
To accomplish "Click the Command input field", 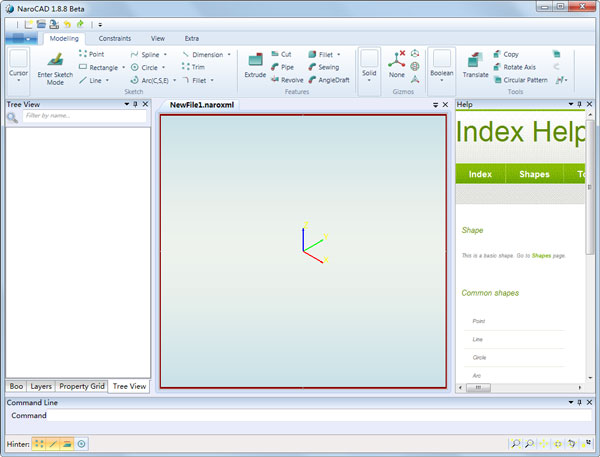I will 319,415.
